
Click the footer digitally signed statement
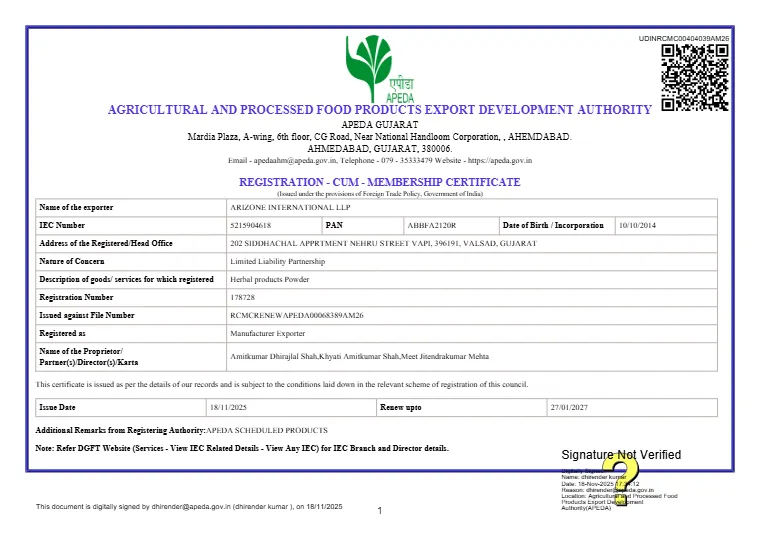coord(189,507)
